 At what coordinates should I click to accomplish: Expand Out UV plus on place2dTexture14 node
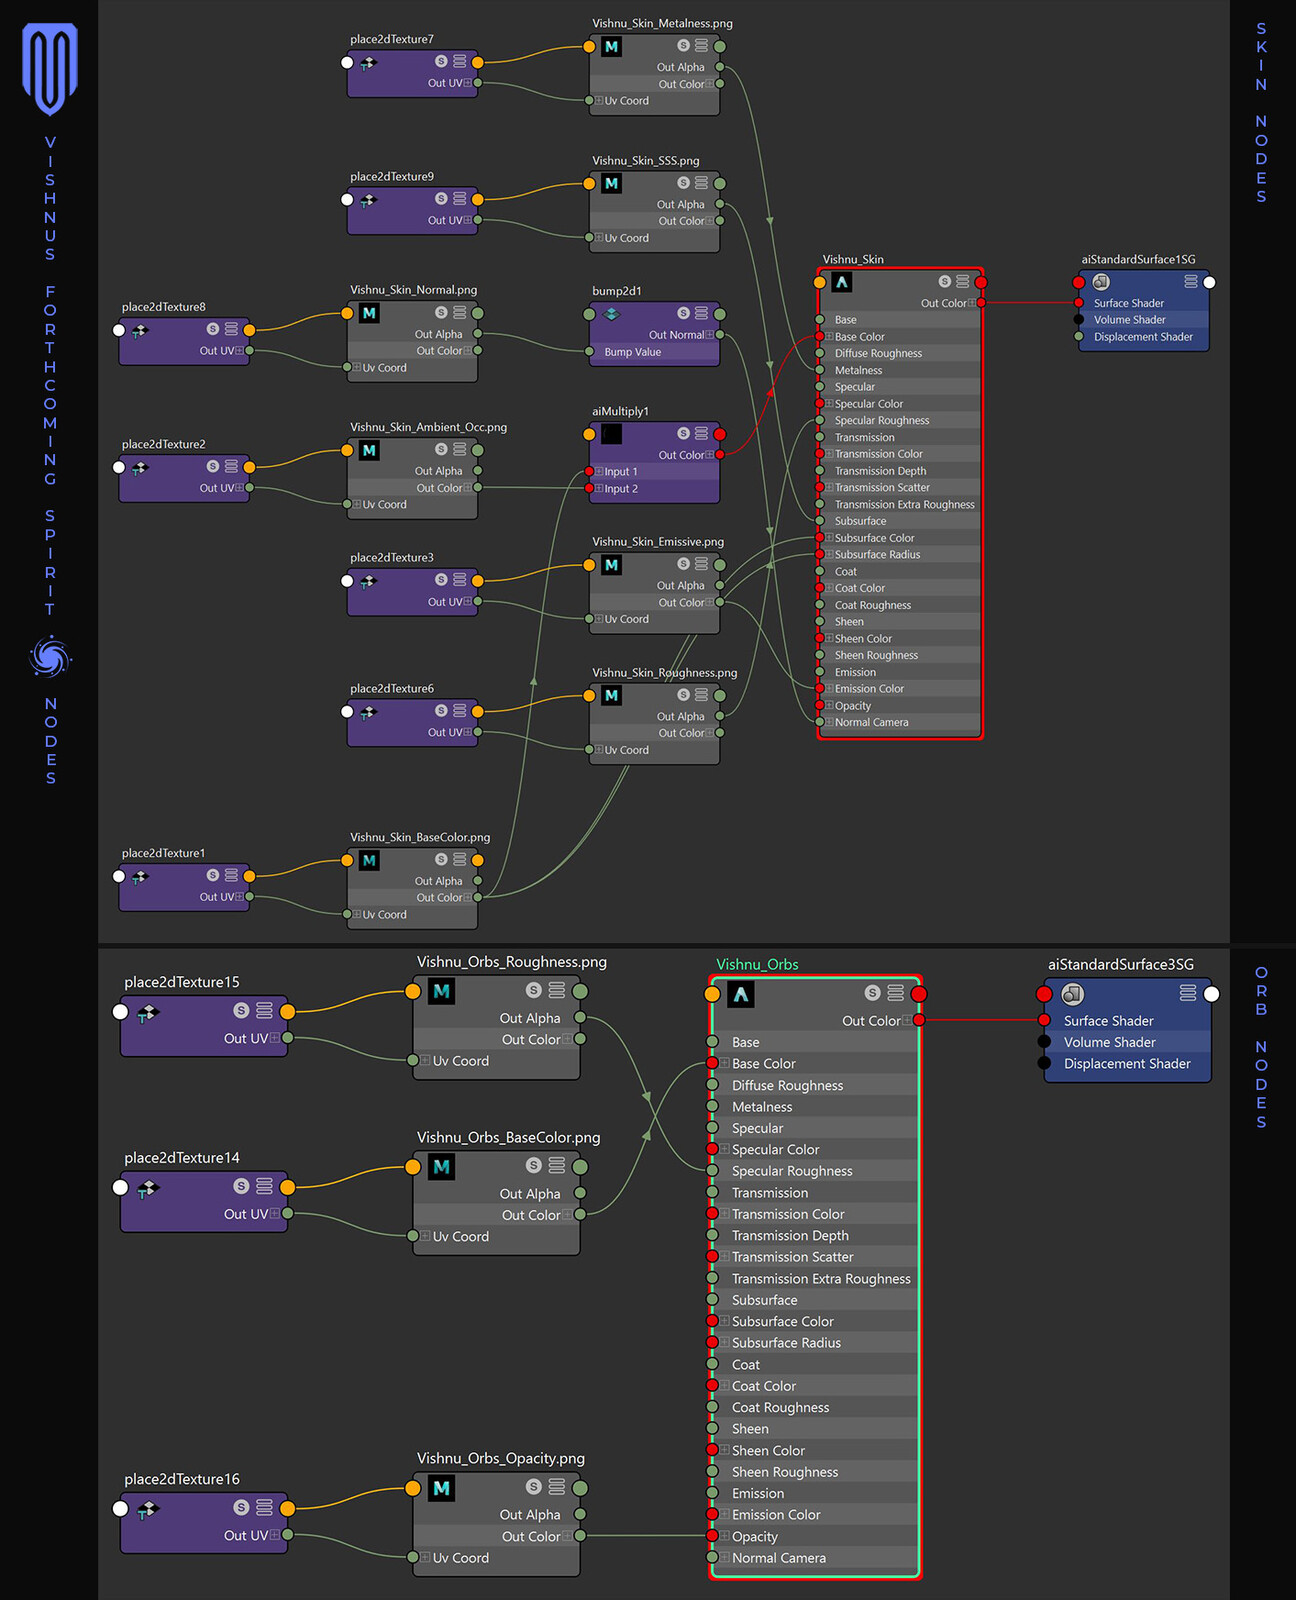[275, 1213]
